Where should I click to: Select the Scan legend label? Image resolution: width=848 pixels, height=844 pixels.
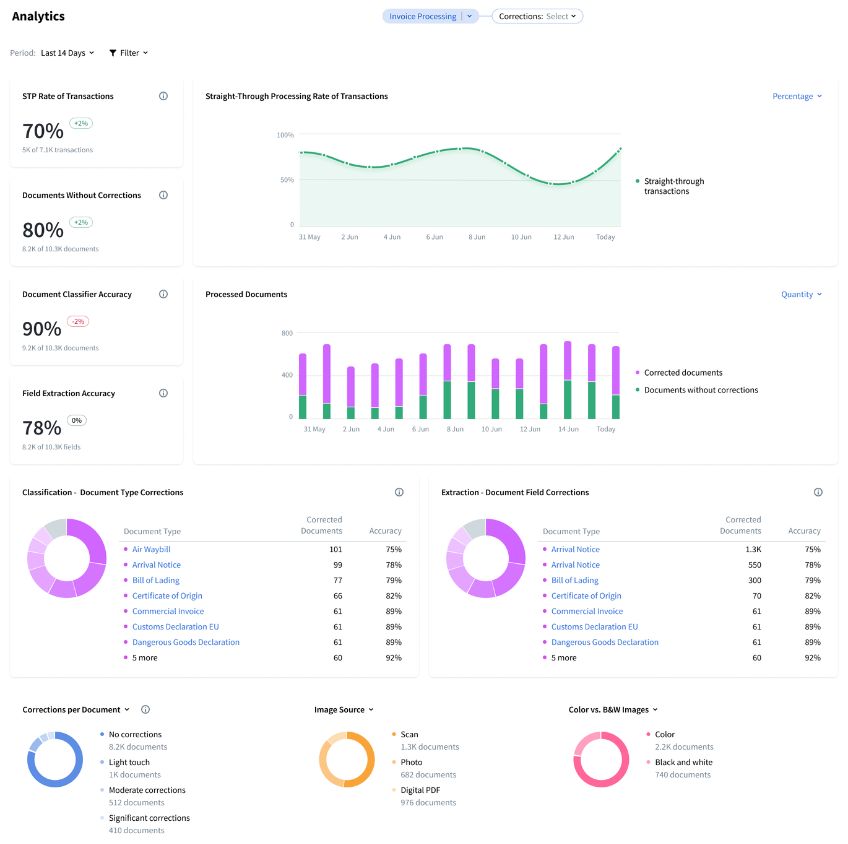pos(409,734)
